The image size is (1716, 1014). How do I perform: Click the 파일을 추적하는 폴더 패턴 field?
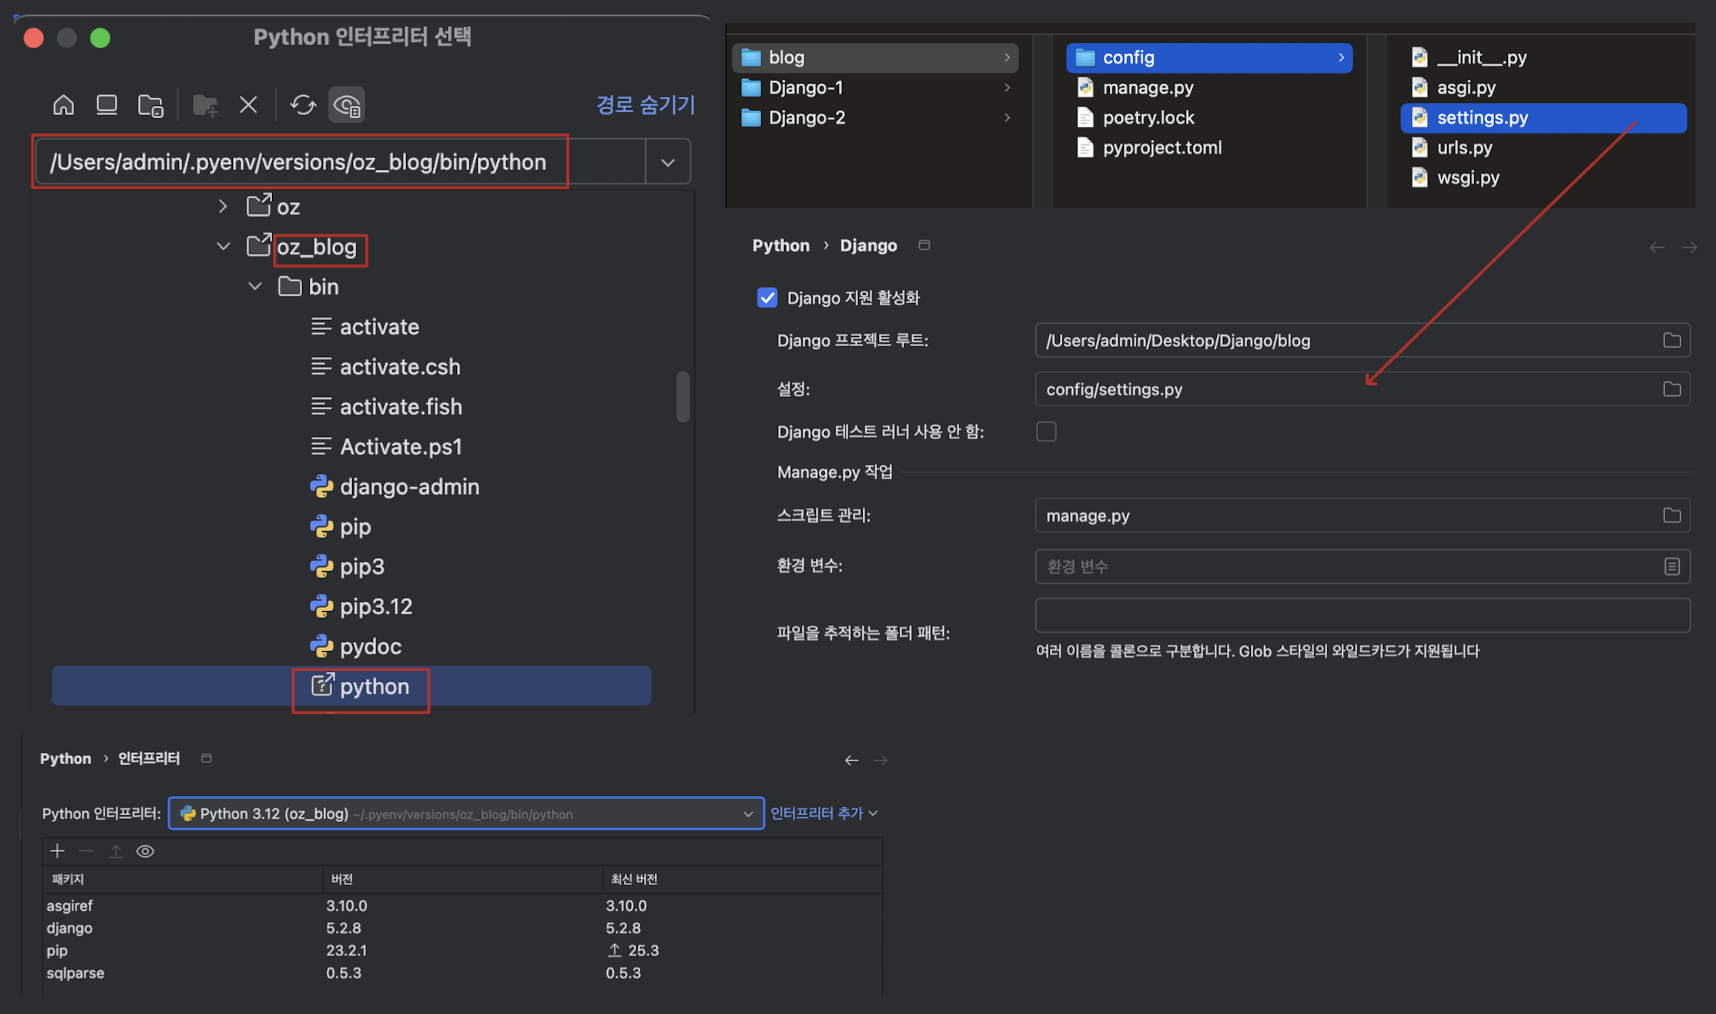coord(1363,615)
